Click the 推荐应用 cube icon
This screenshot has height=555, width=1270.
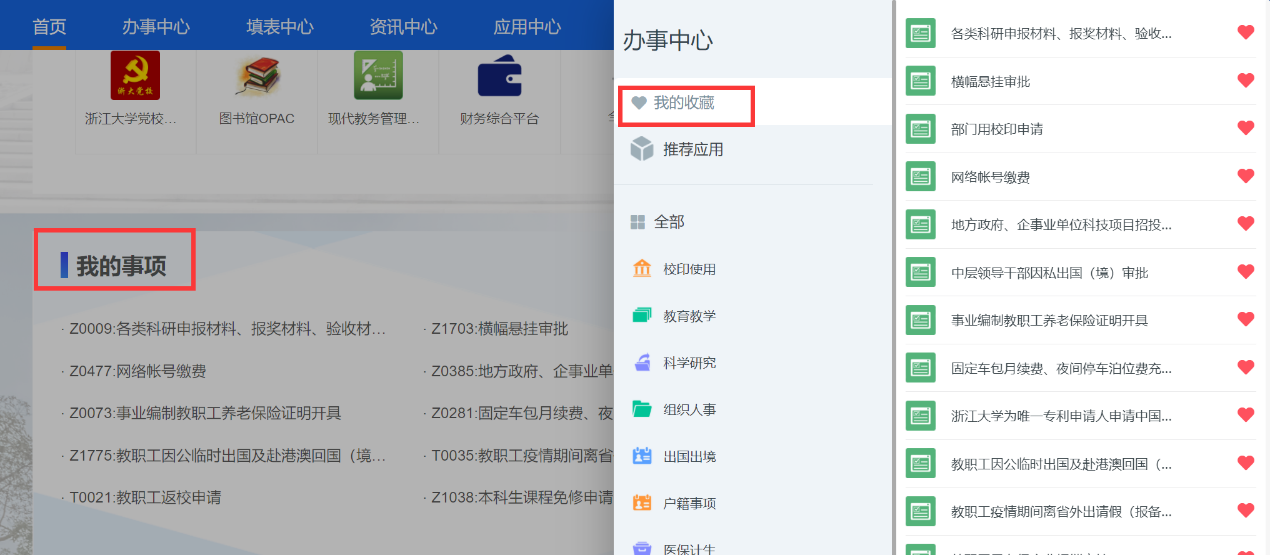642,149
